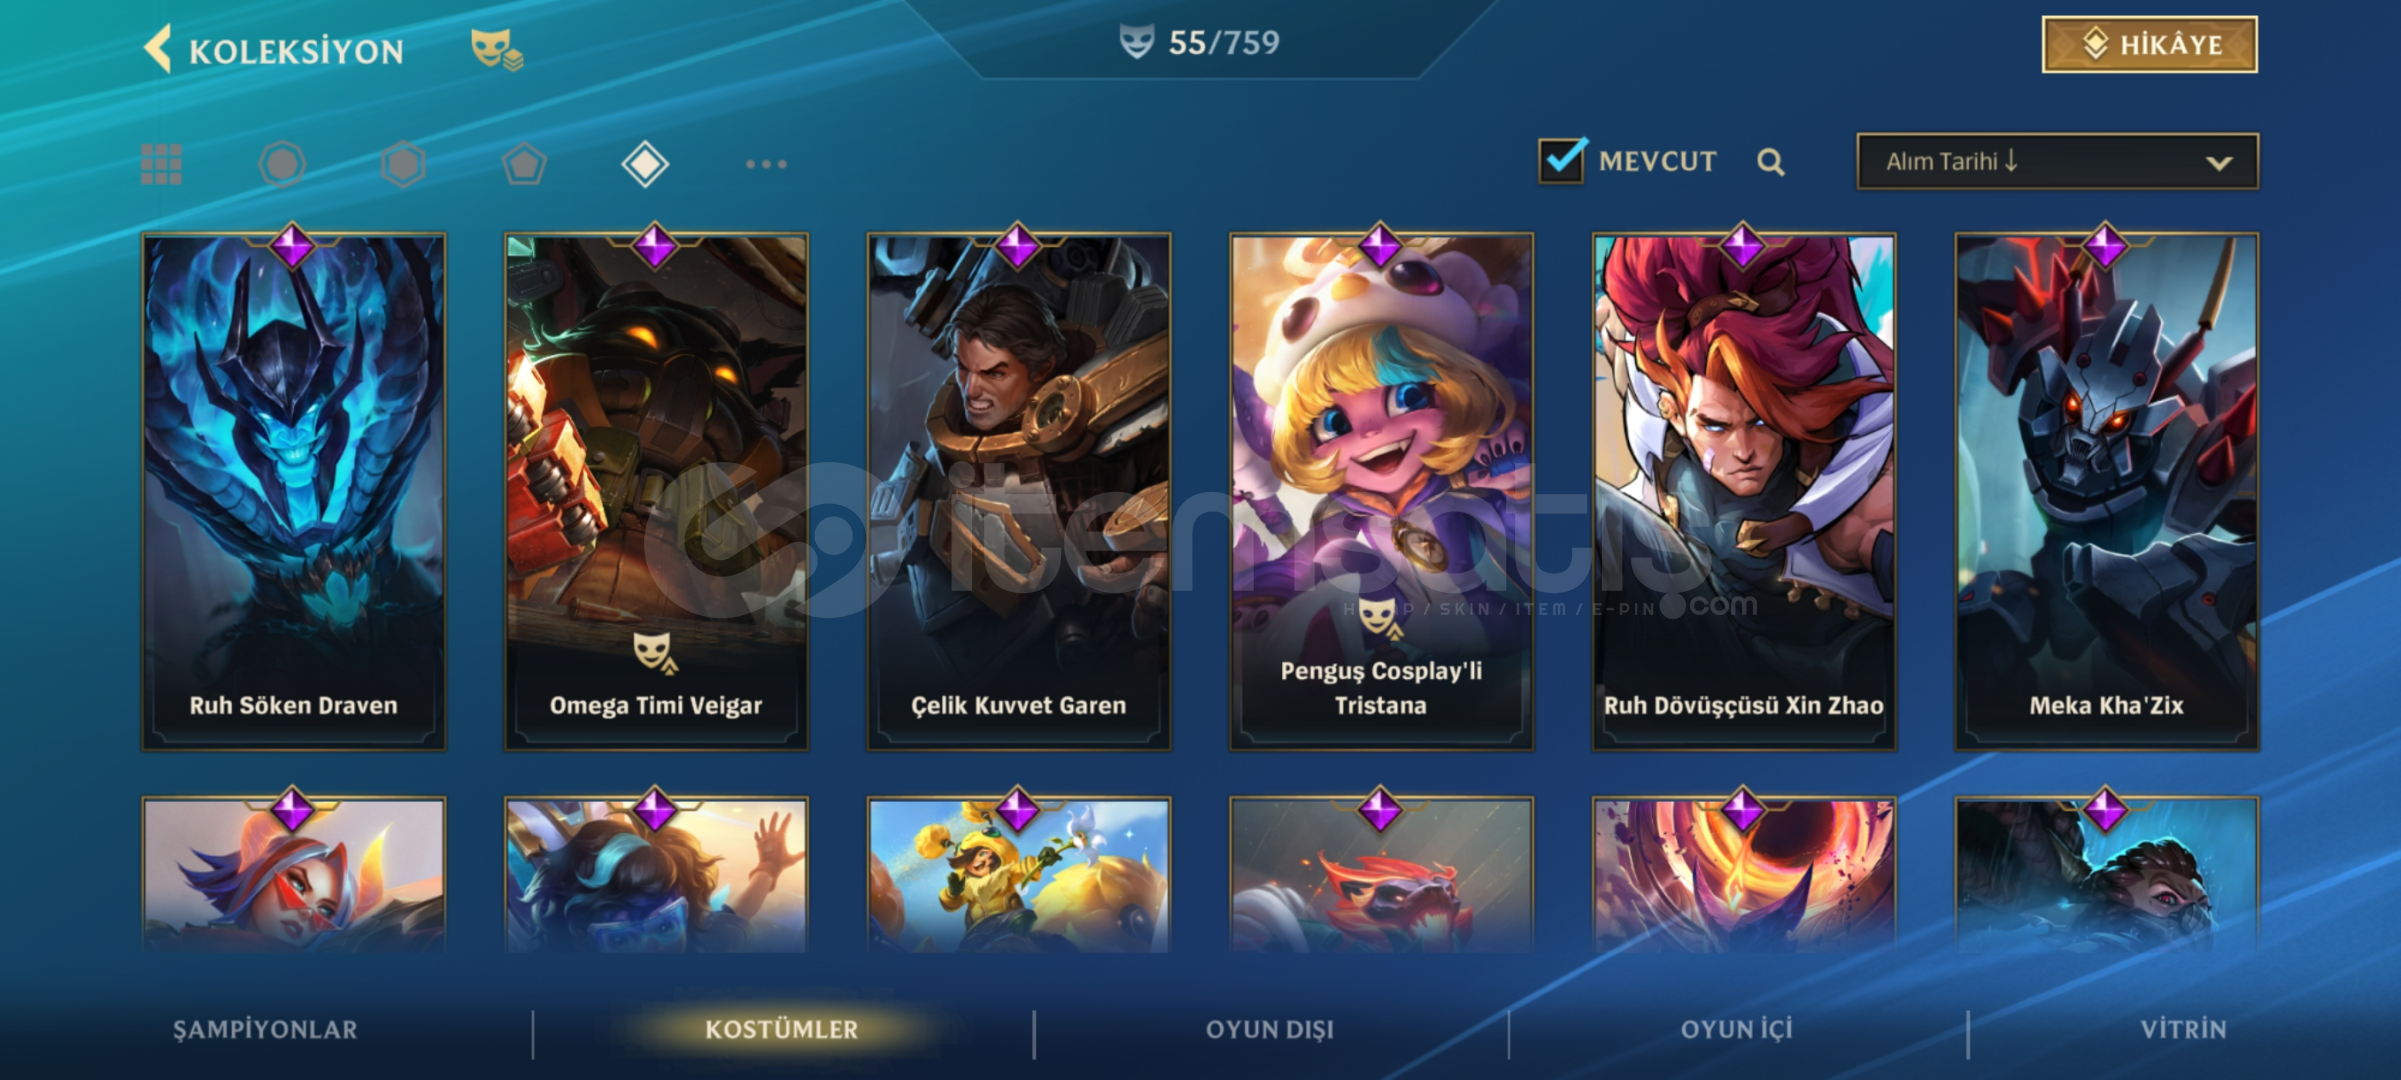This screenshot has height=1080, width=2401.
Task: Select the octagon rarity filter icon
Action: (282, 164)
